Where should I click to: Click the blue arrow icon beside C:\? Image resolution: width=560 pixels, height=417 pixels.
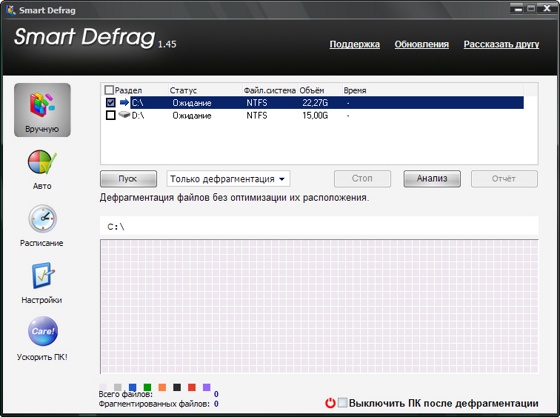click(x=124, y=103)
